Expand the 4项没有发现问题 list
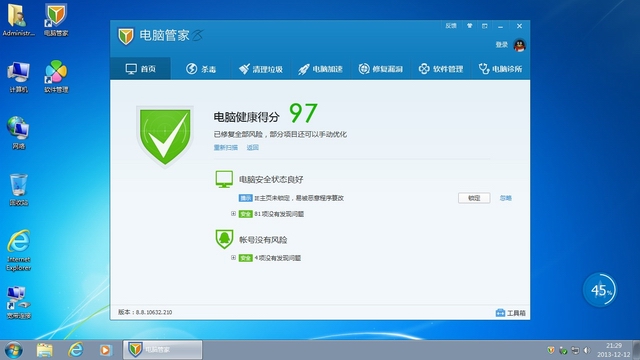This screenshot has height=360, width=640. (233, 258)
